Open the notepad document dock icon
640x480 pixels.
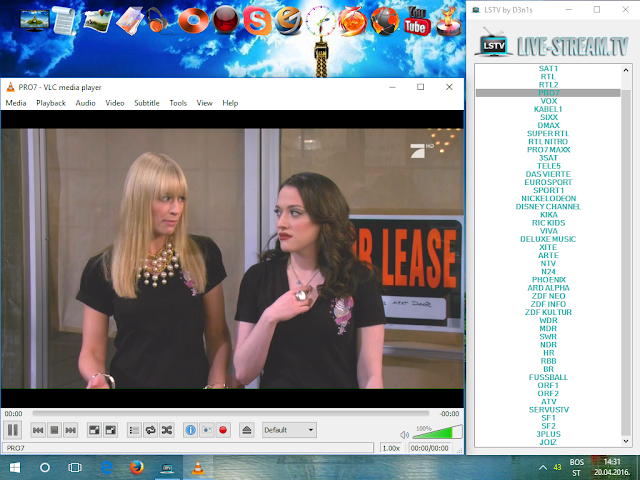(x=64, y=20)
